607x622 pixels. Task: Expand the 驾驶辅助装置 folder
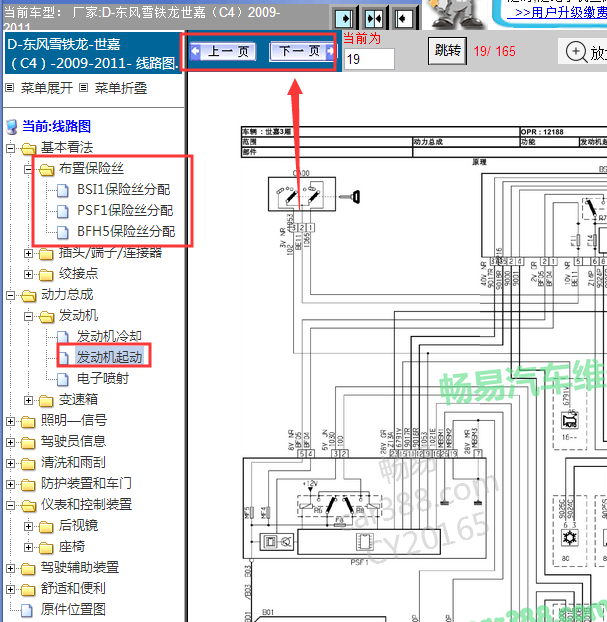(10, 568)
